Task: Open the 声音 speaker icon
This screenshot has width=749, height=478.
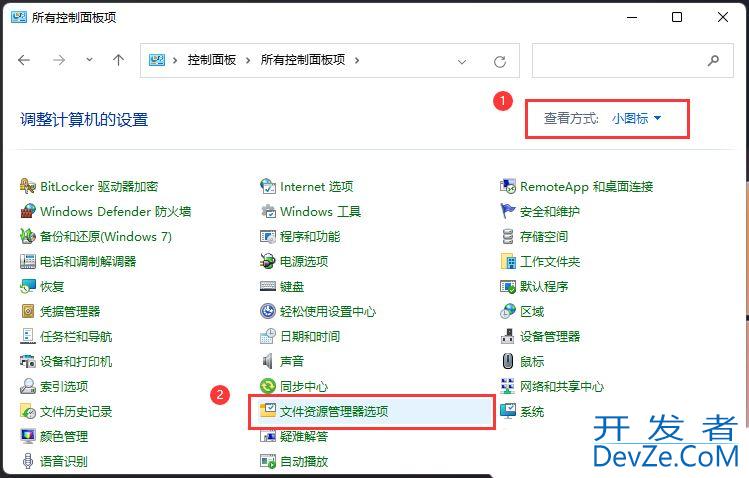Action: pyautogui.click(x=268, y=361)
